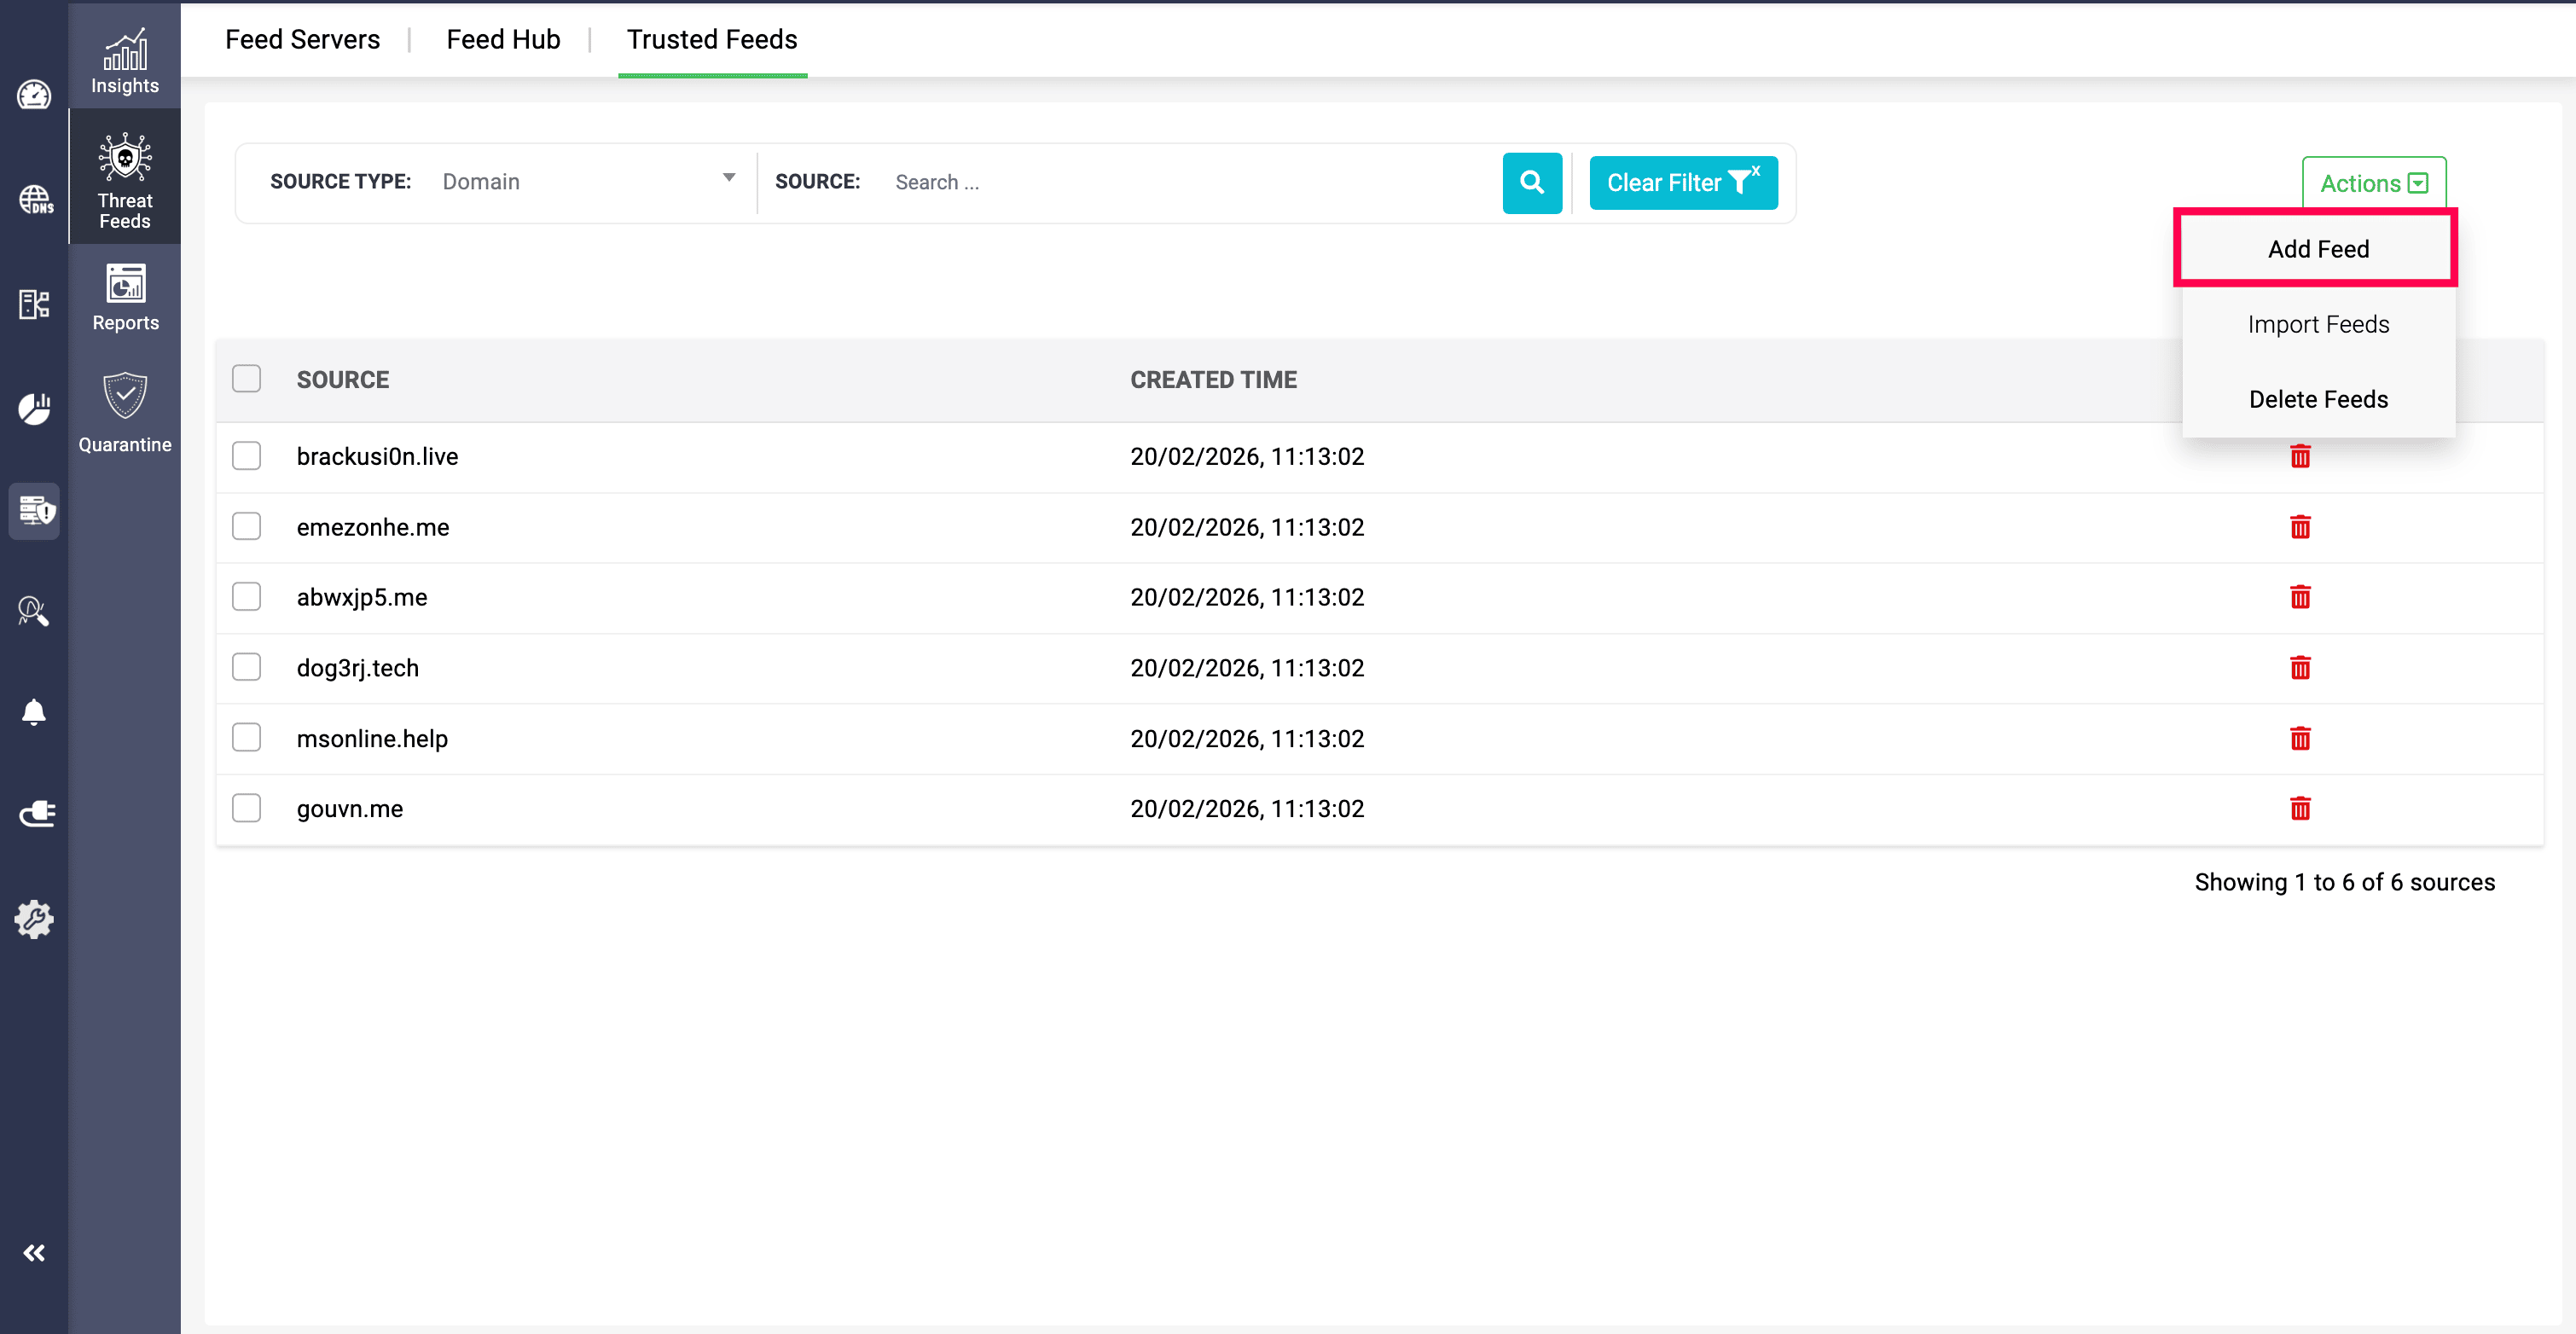Open settings gear wrench icon
Image resolution: width=2576 pixels, height=1334 pixels.
pos(34,918)
